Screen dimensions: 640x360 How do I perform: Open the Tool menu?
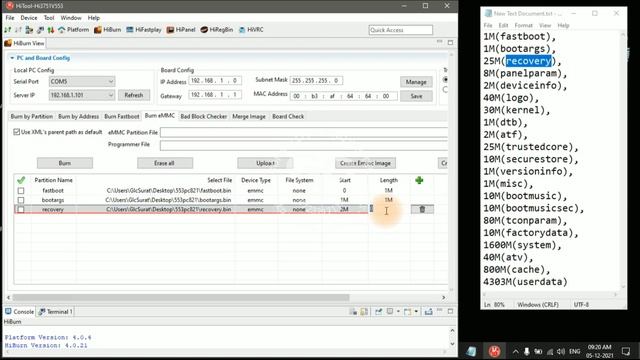pos(49,18)
